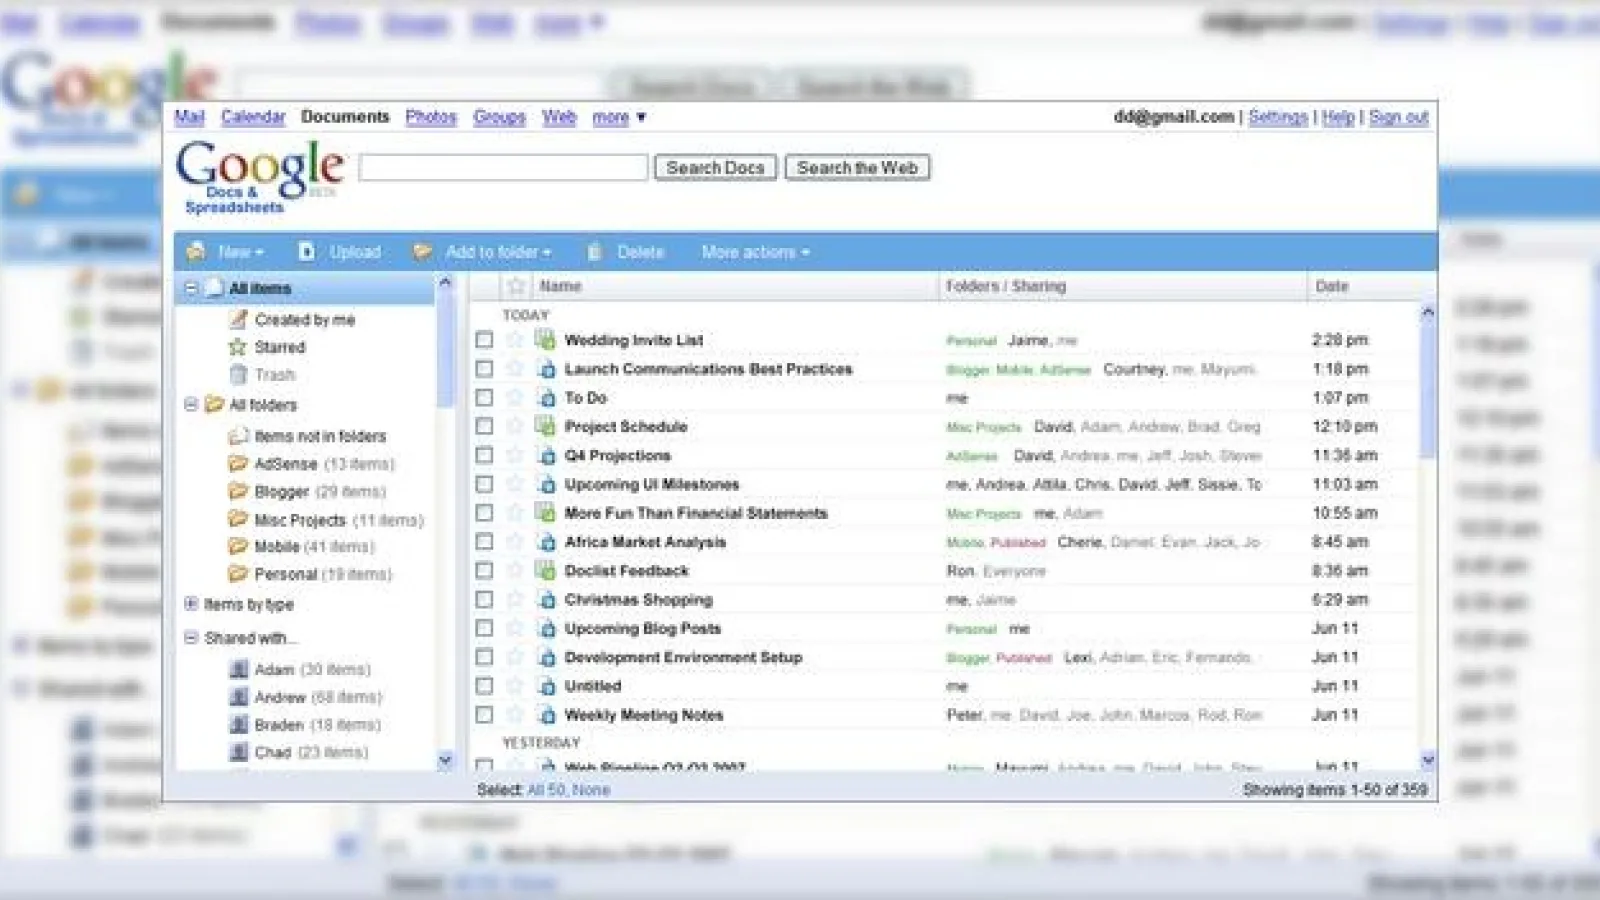Click the star column header icon

tap(516, 287)
